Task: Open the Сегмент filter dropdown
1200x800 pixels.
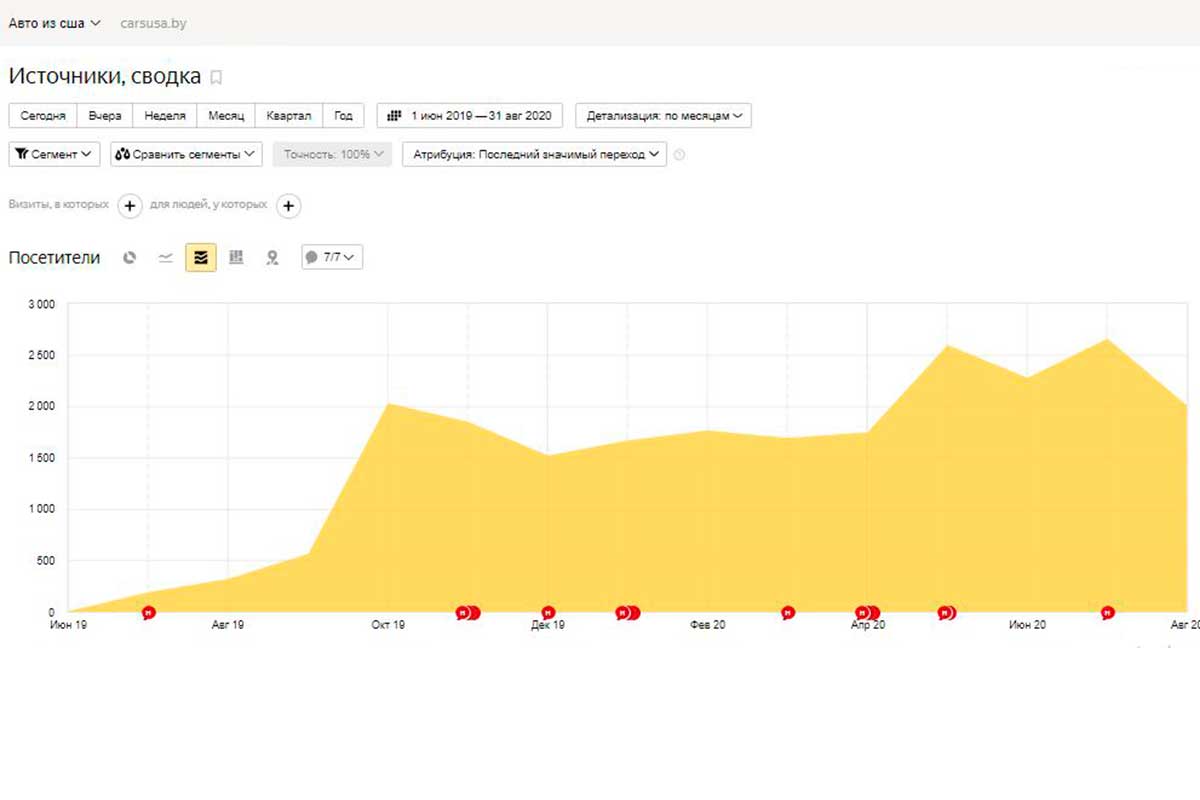Action: pos(55,155)
